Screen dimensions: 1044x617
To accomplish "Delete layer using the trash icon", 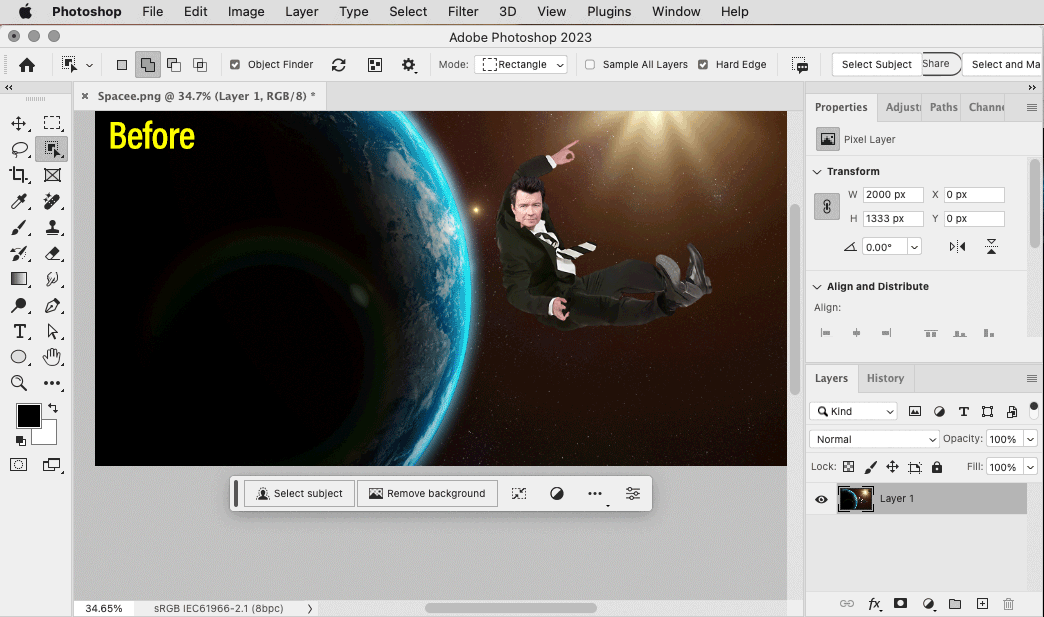I will coord(1008,604).
